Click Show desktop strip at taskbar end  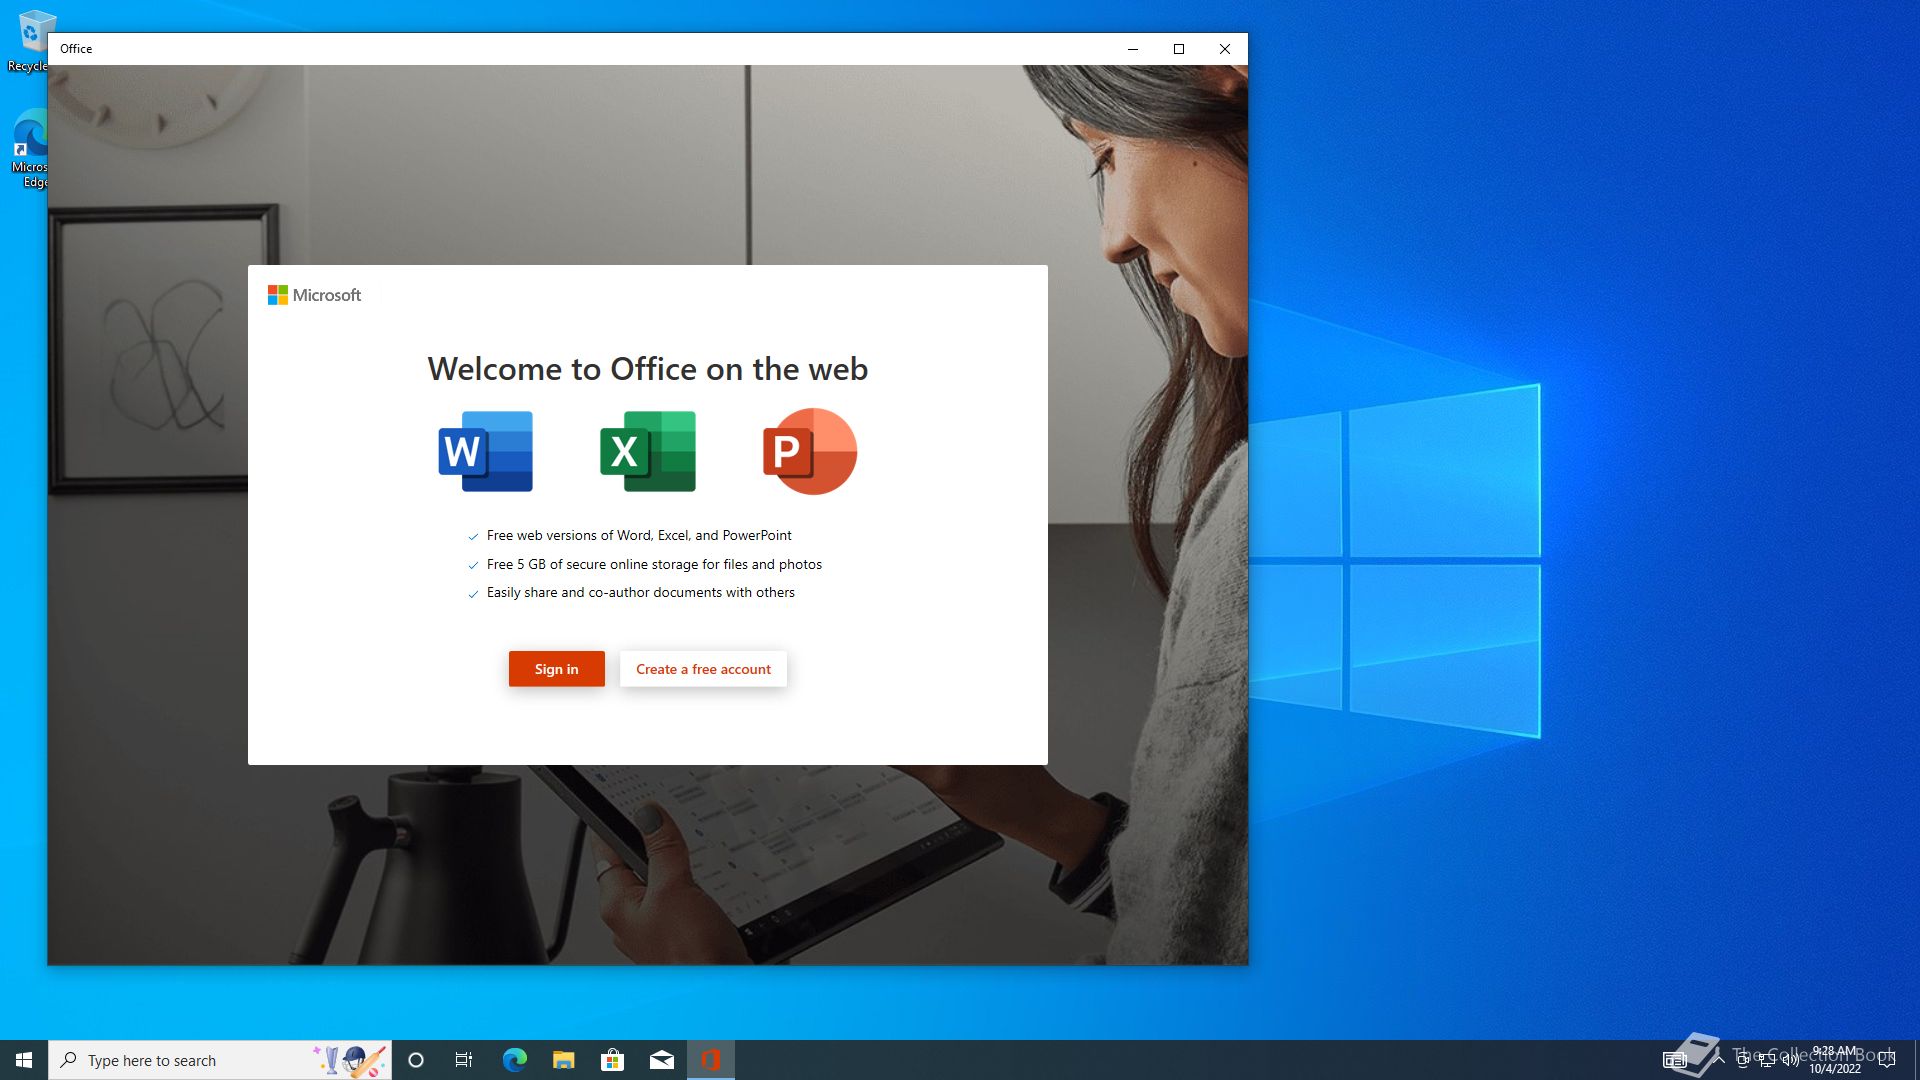pyautogui.click(x=1916, y=1060)
